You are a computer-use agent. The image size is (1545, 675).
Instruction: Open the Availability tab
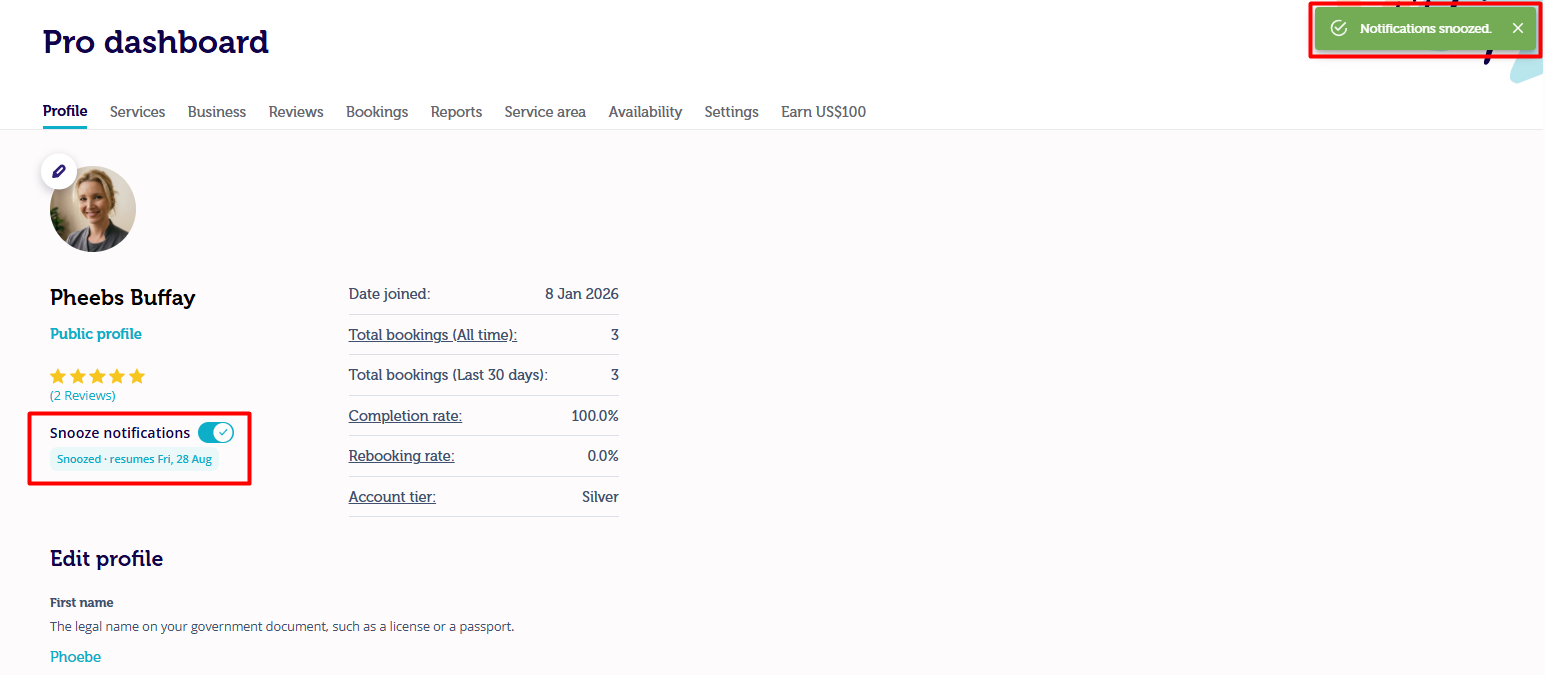click(645, 112)
